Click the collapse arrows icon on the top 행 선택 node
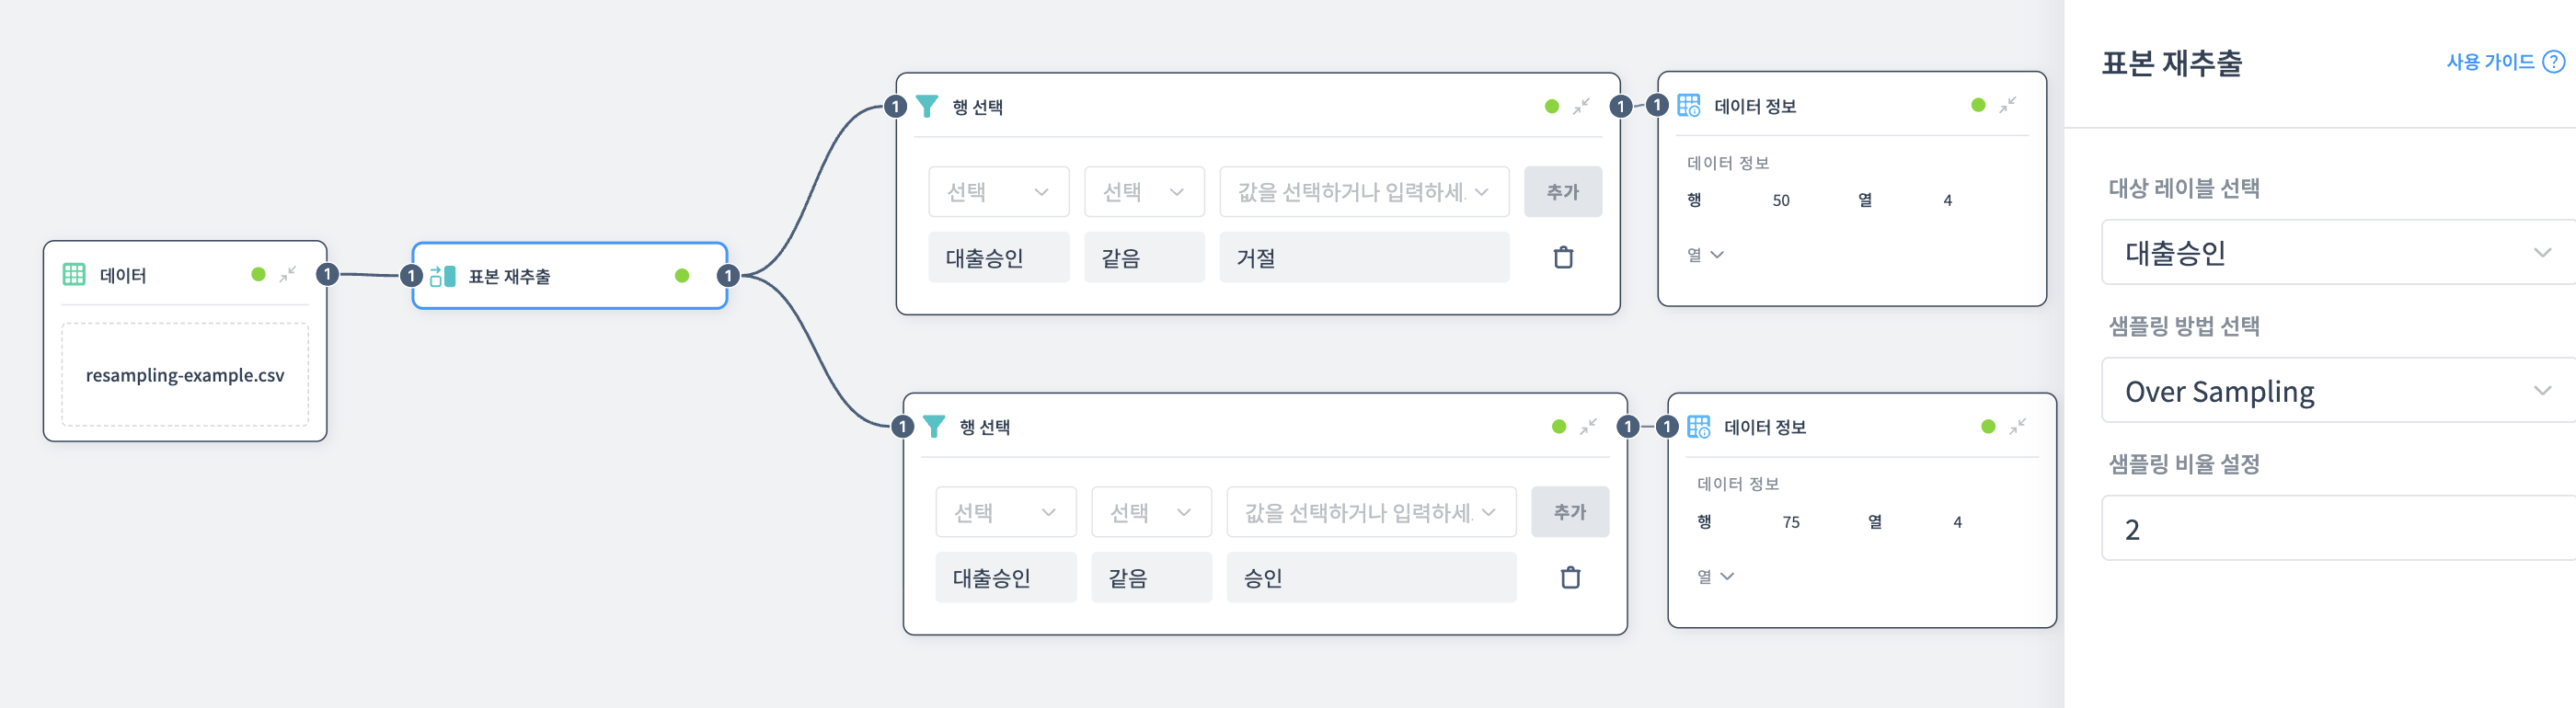The height and width of the screenshot is (708, 2576). pyautogui.click(x=1581, y=108)
